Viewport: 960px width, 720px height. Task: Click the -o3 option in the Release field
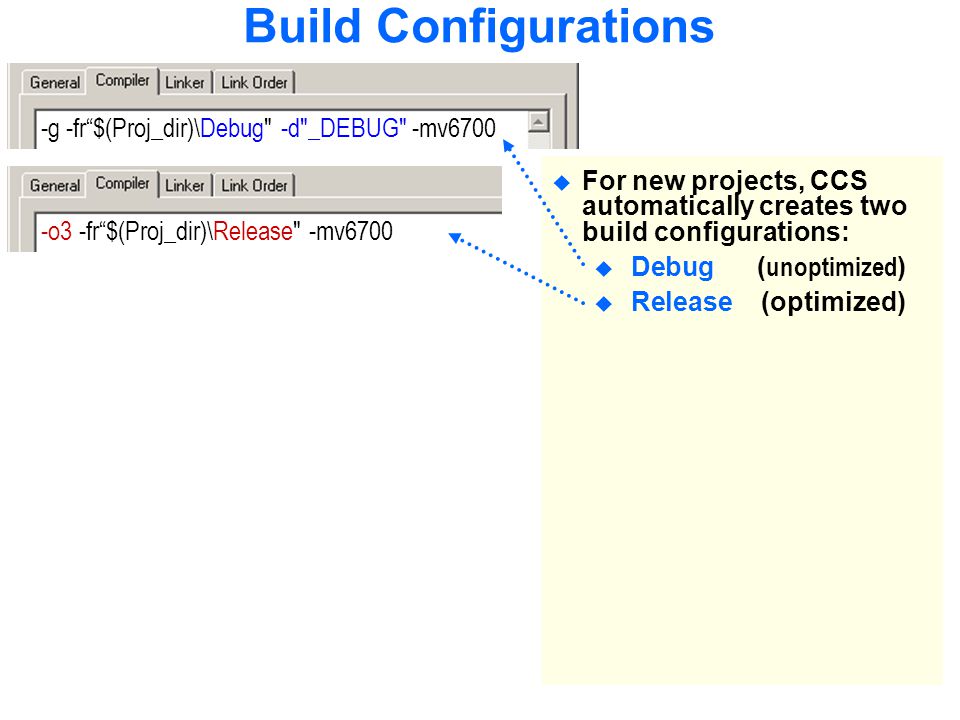coord(56,232)
